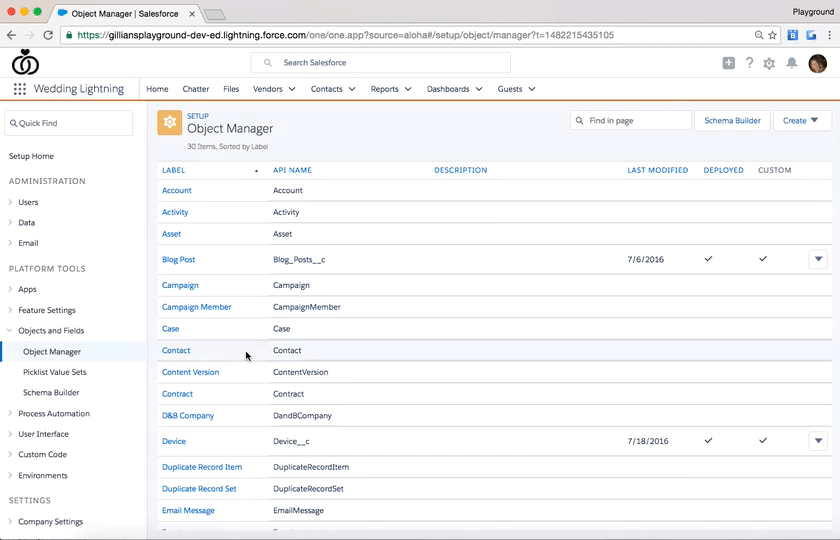This screenshot has height=540, width=840.
Task: Open the Chrome three-dot menu
Action: coord(830,35)
